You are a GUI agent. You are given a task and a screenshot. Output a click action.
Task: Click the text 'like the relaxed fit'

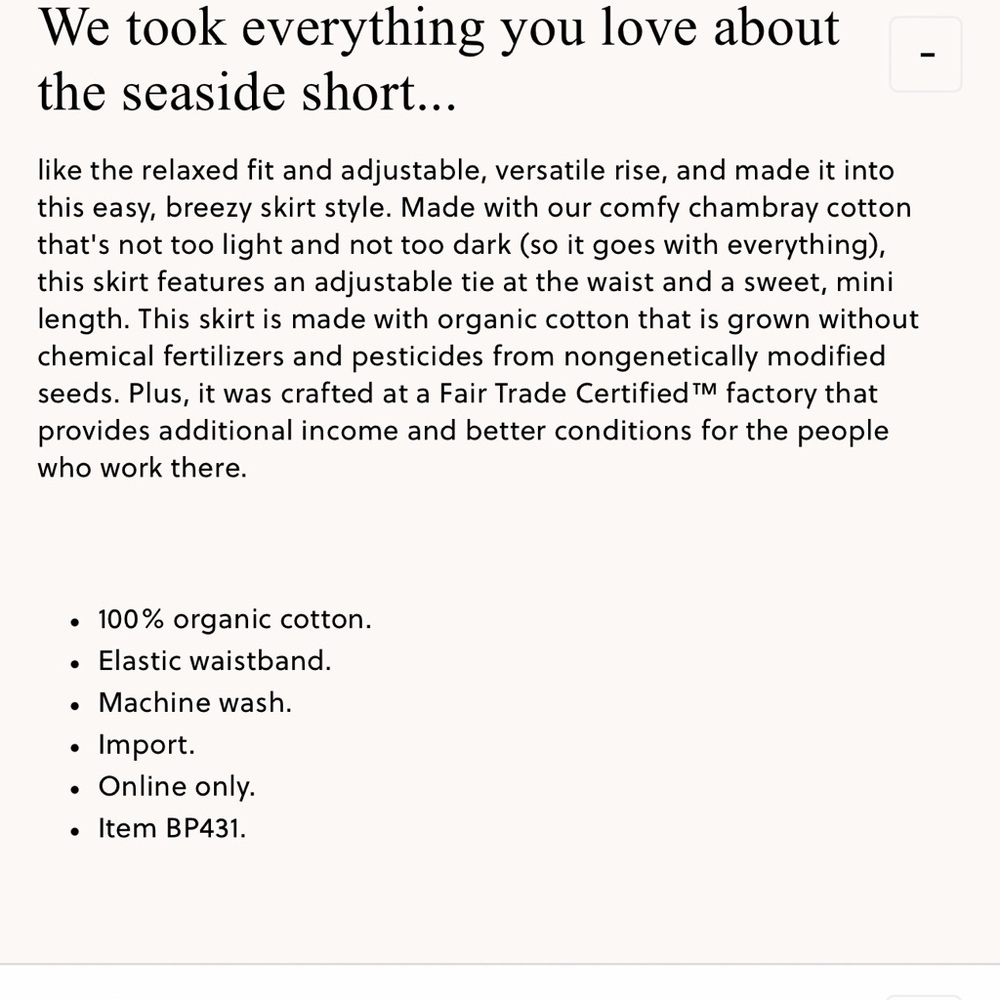click(x=156, y=170)
